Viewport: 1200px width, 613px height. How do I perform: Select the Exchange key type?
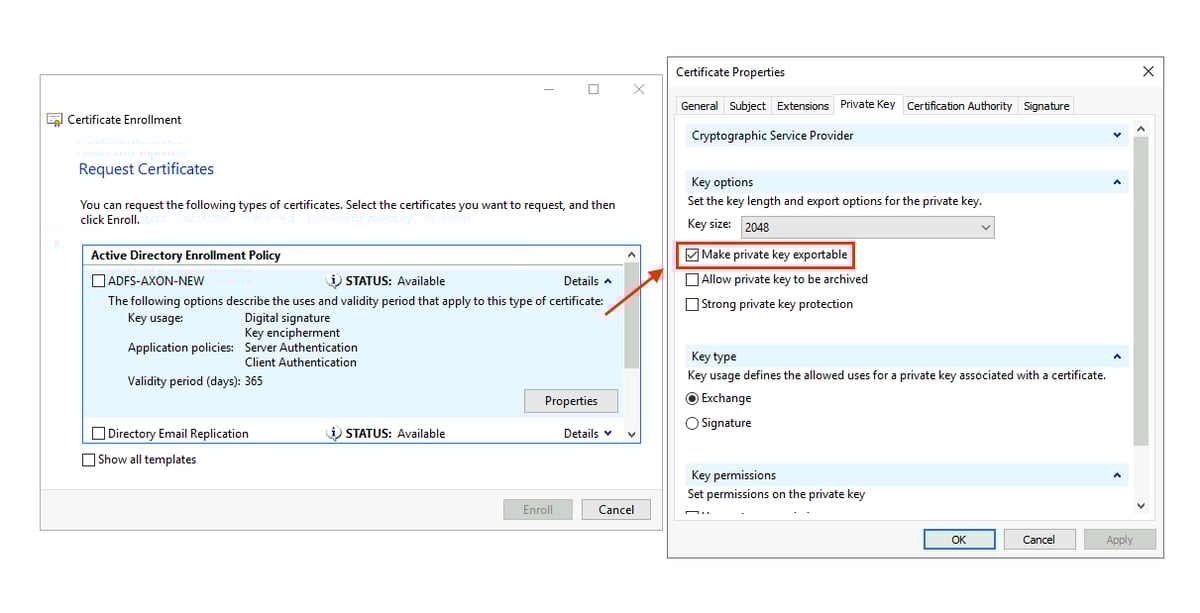coord(692,398)
